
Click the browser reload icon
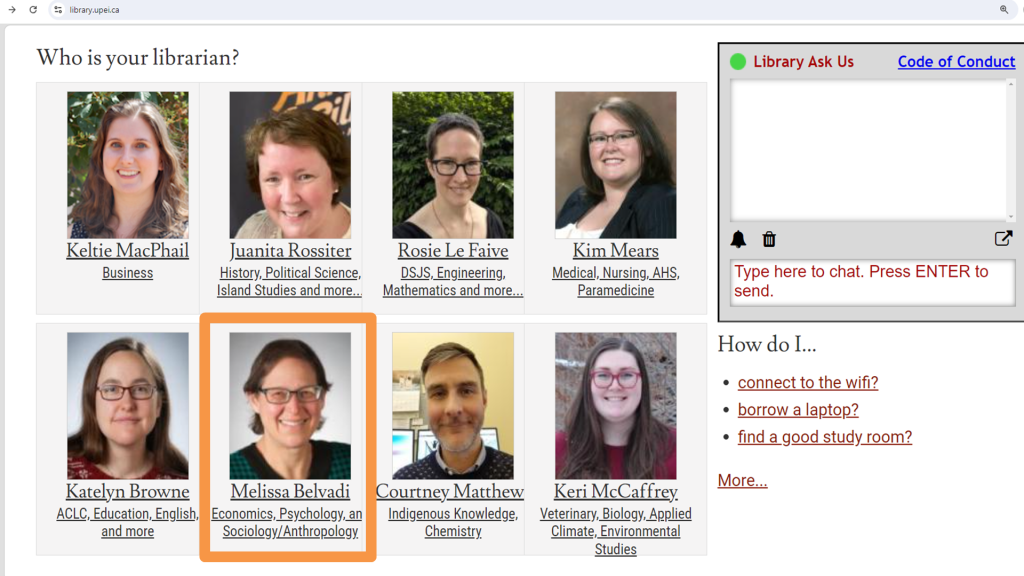coord(33,10)
